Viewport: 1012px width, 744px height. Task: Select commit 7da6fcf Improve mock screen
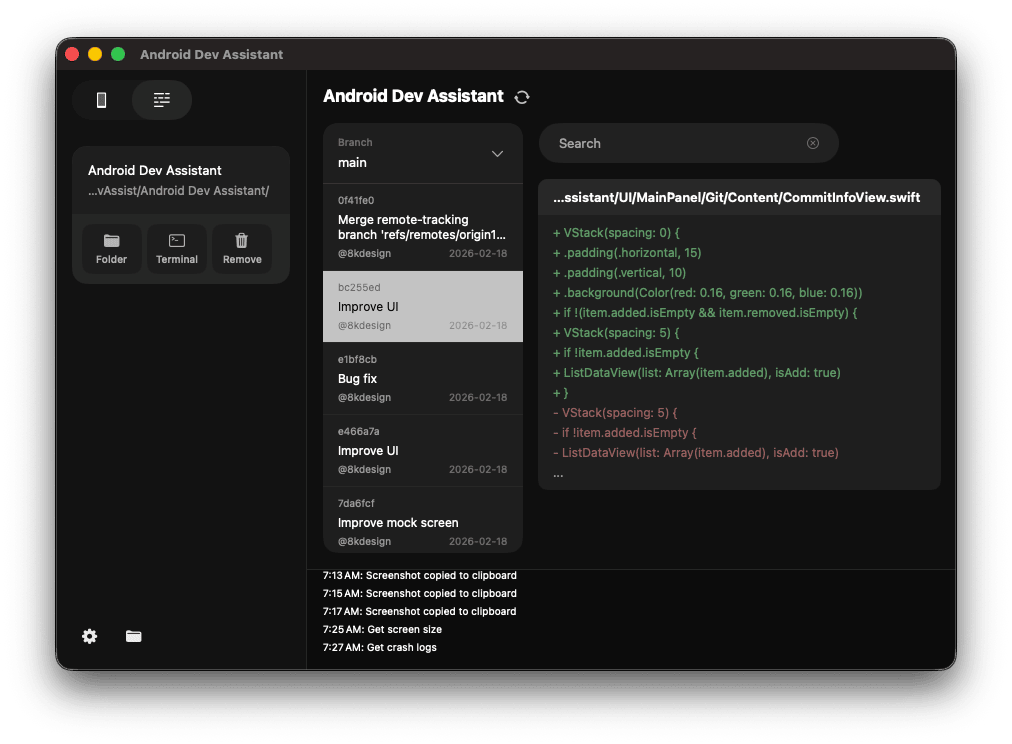[423, 520]
